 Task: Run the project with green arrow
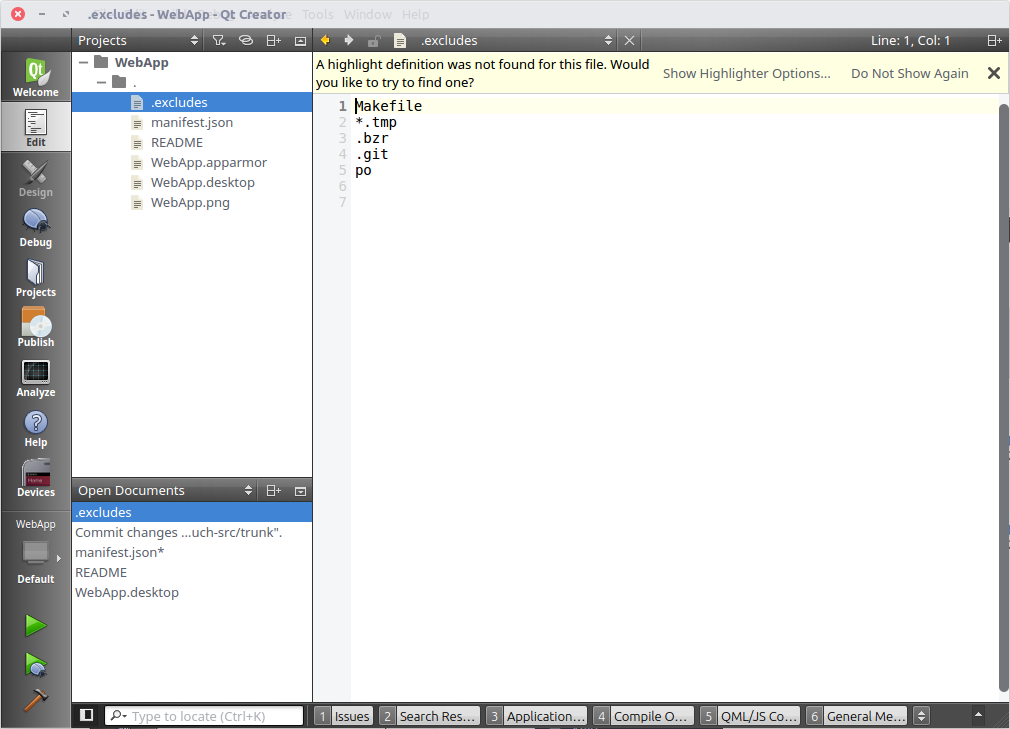click(35, 625)
